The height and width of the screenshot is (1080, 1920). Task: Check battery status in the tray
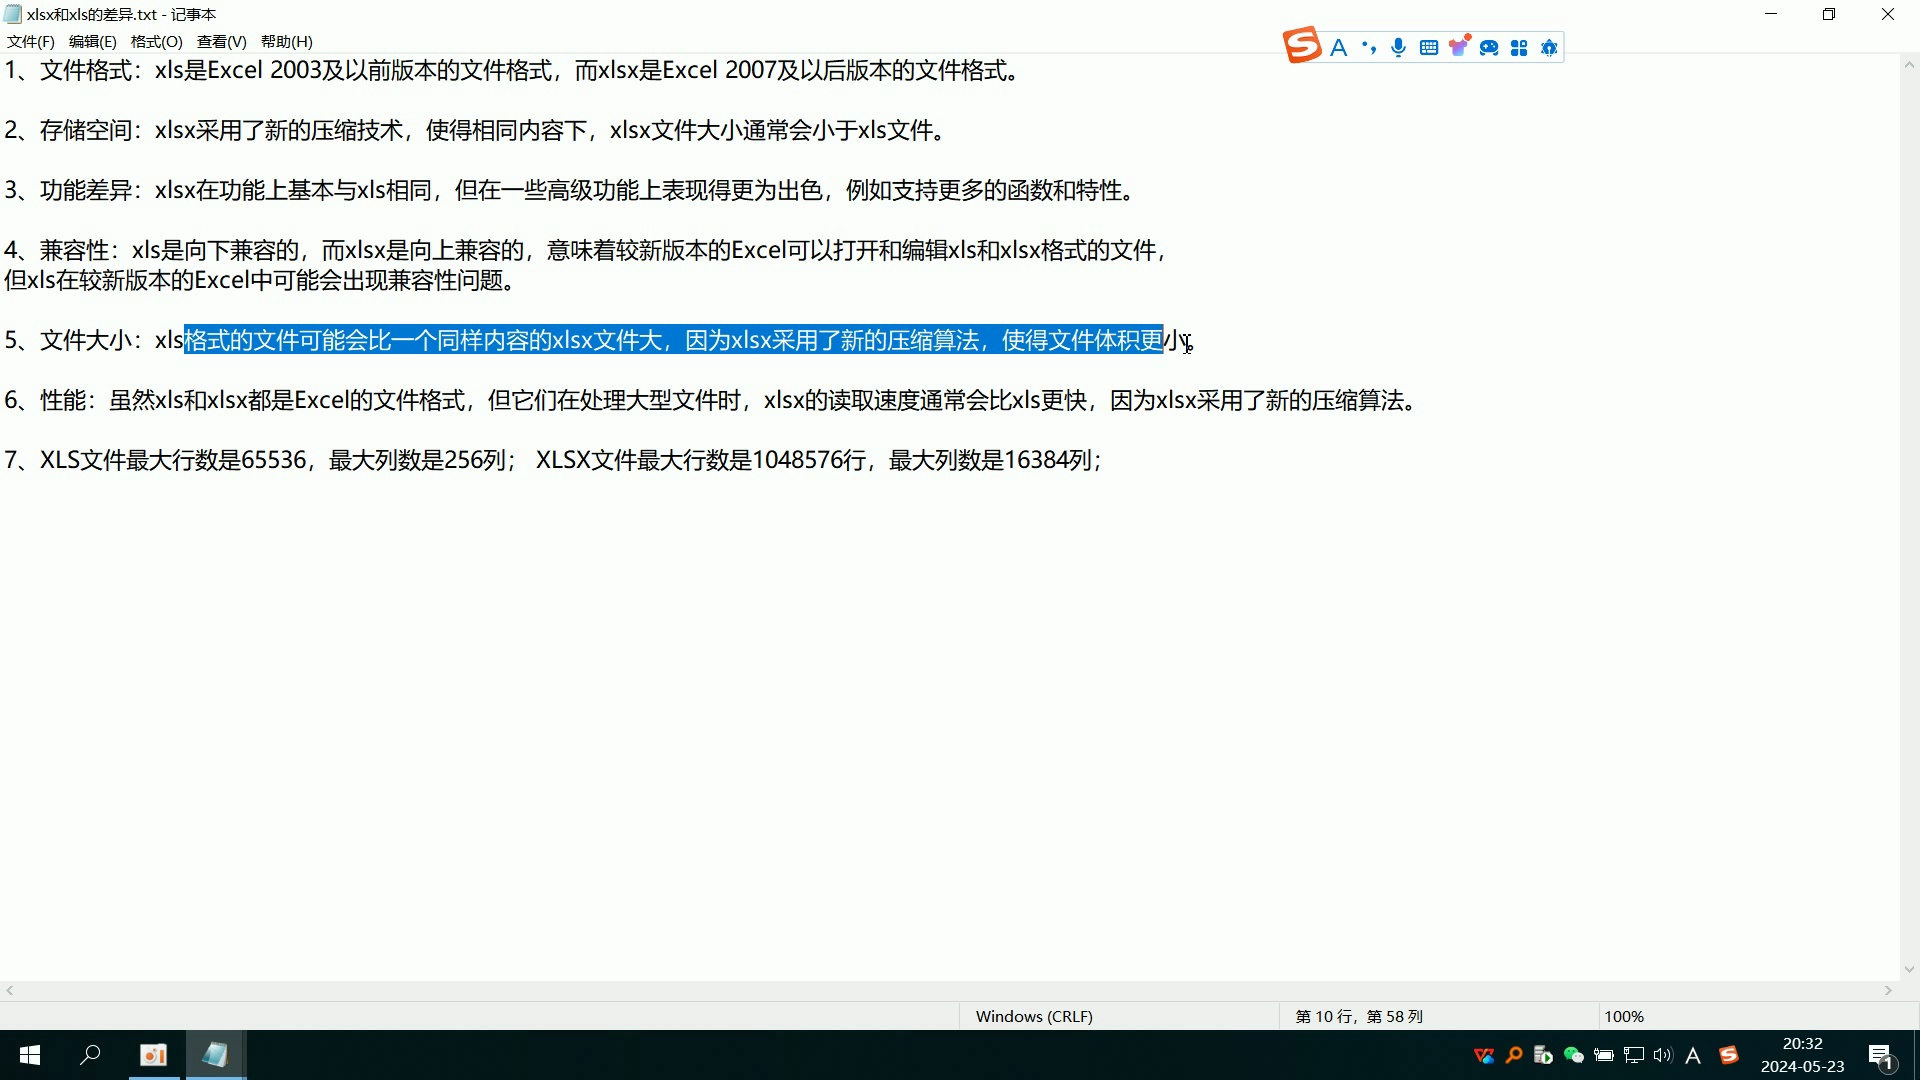point(1604,1055)
